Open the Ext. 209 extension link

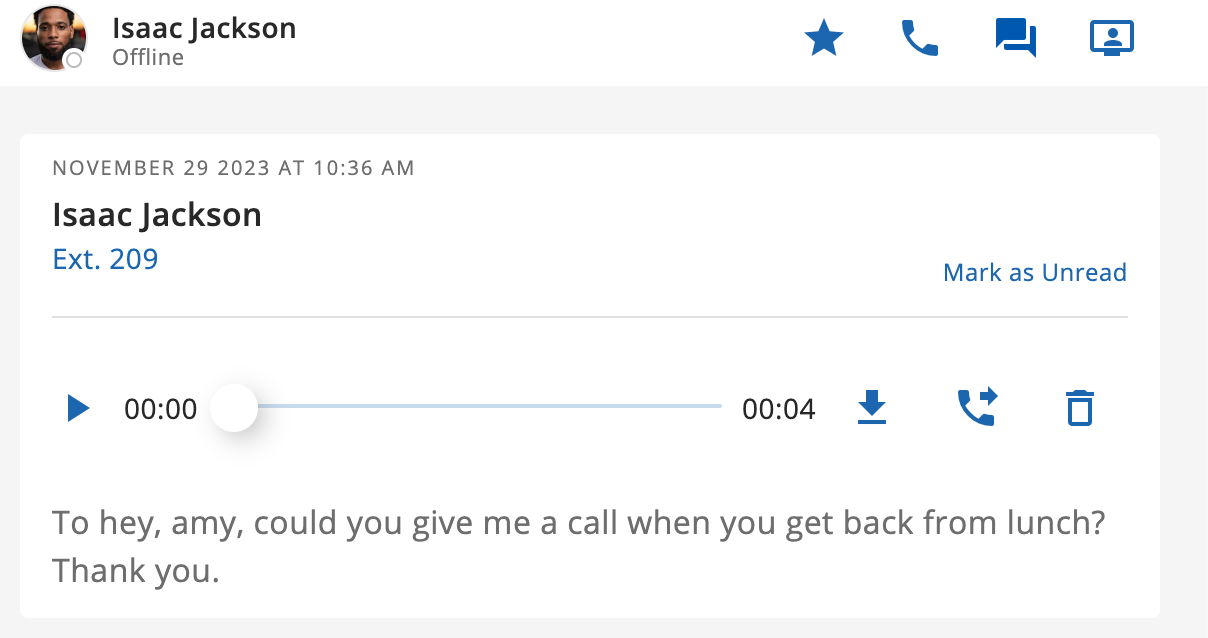(105, 259)
